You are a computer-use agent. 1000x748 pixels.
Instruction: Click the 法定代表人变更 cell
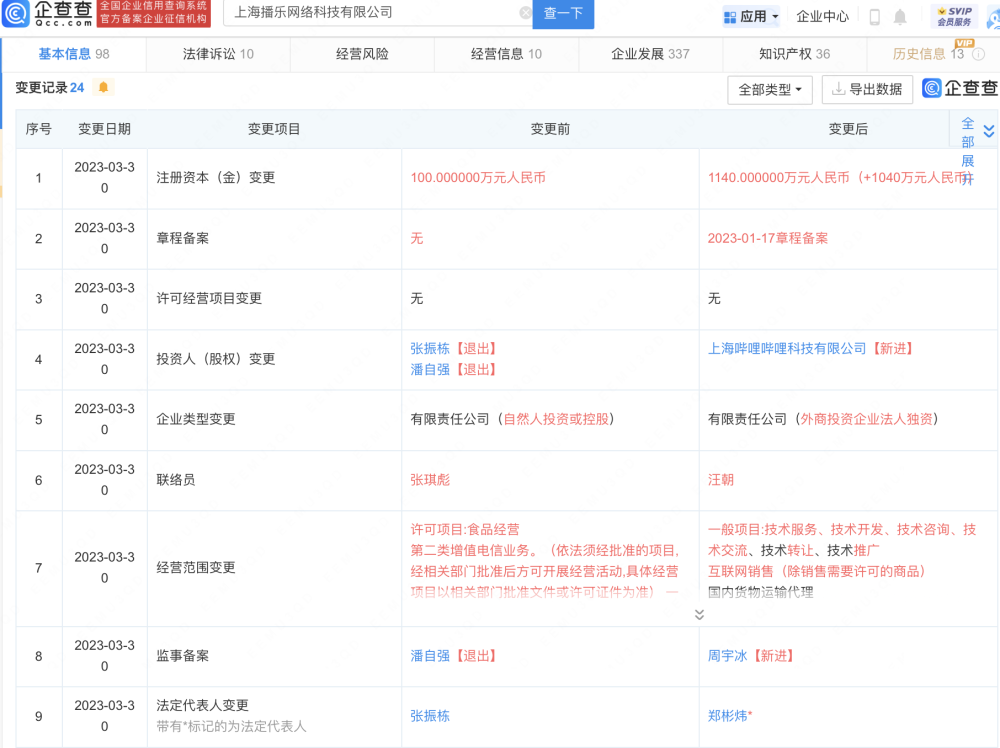click(274, 716)
